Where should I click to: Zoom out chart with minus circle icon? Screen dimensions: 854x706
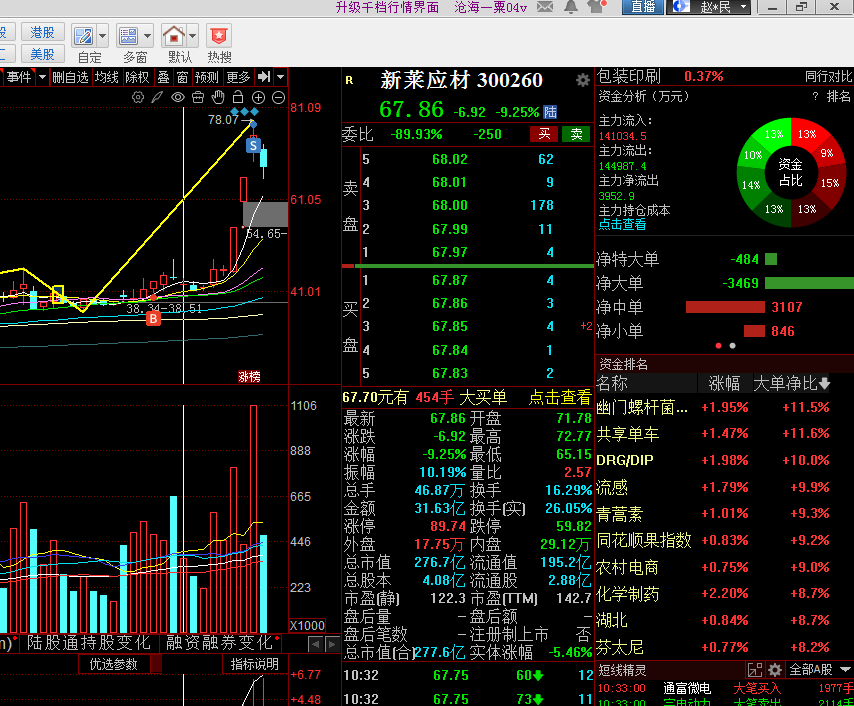coord(278,98)
